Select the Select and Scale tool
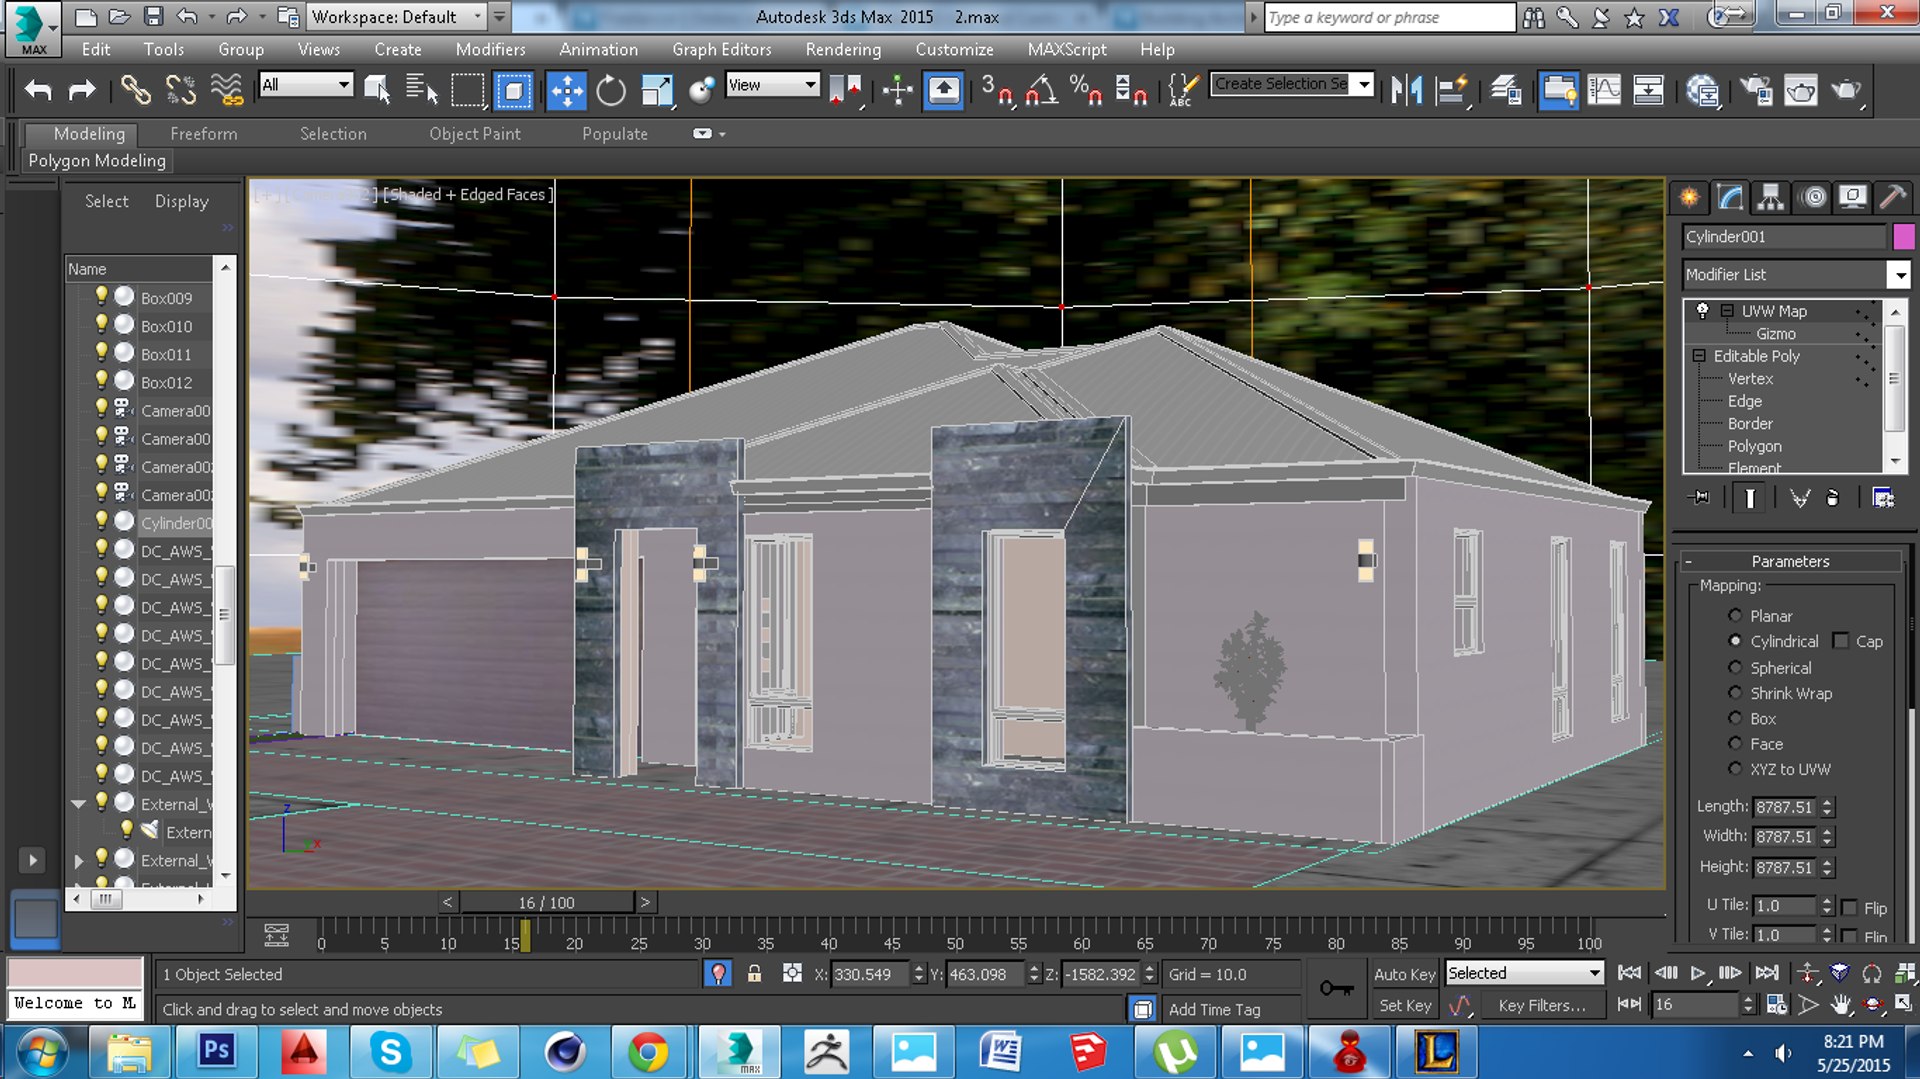1920x1079 pixels. [x=656, y=91]
